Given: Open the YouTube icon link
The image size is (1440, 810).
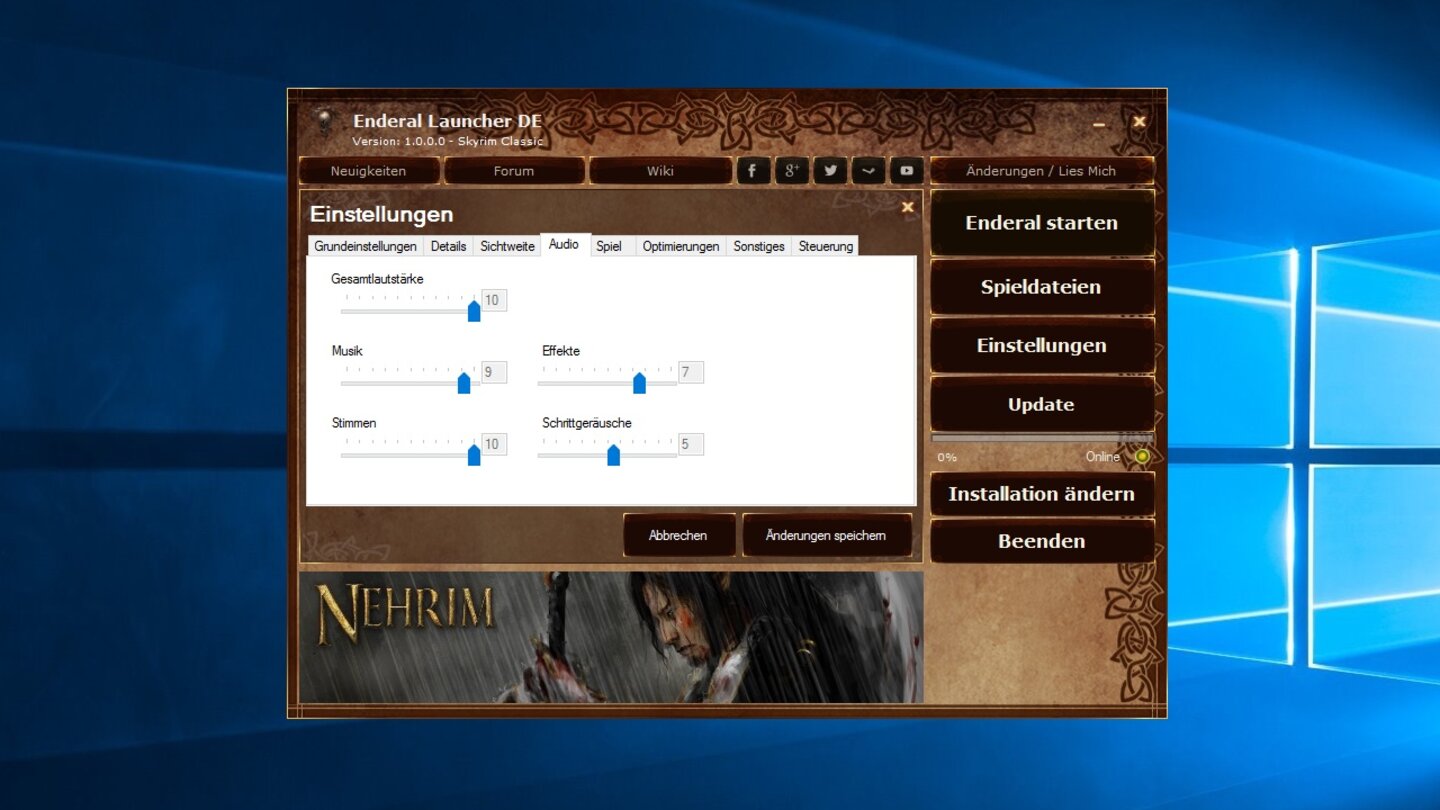Looking at the screenshot, I should tap(906, 171).
